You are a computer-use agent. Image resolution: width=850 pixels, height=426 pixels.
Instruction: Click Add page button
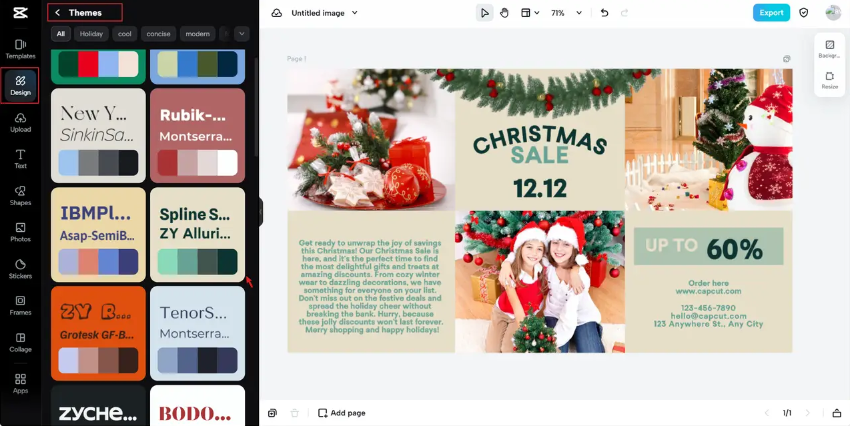(x=342, y=413)
